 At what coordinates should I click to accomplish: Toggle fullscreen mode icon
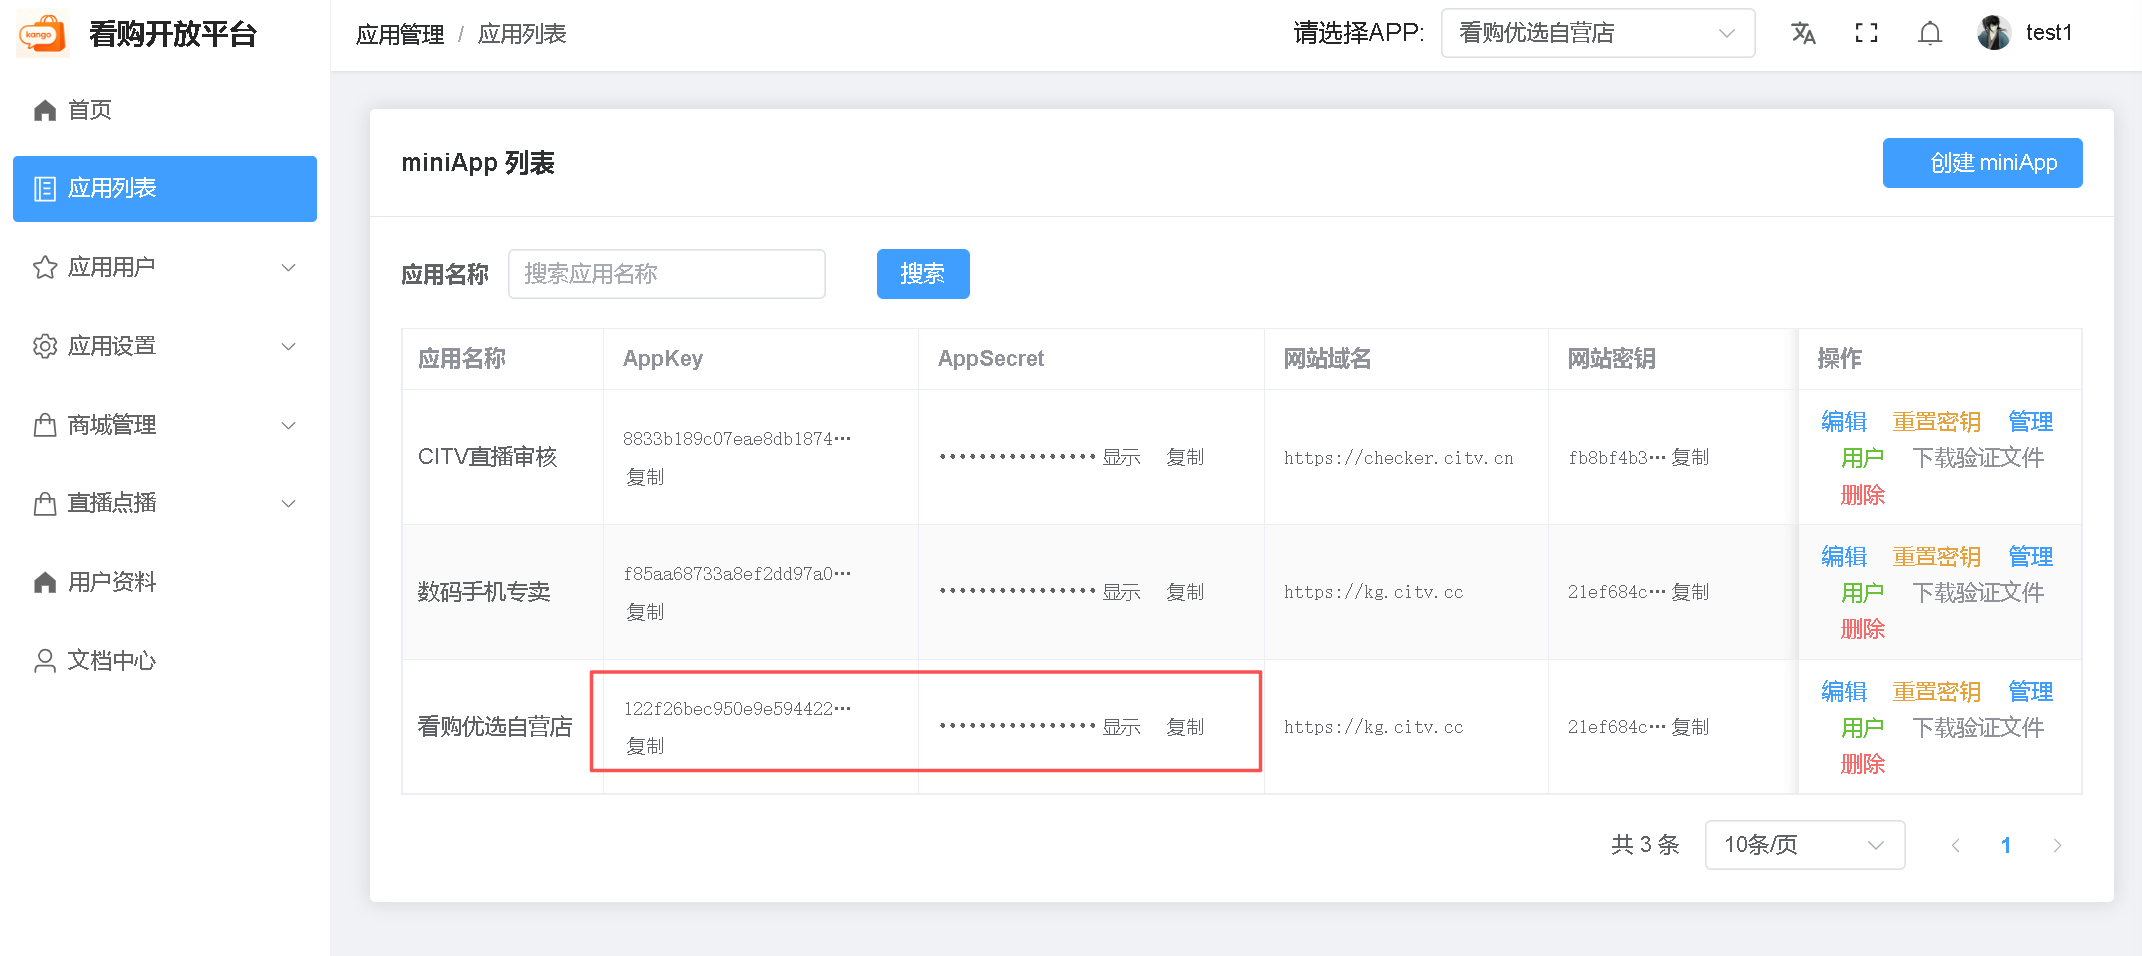point(1866,33)
